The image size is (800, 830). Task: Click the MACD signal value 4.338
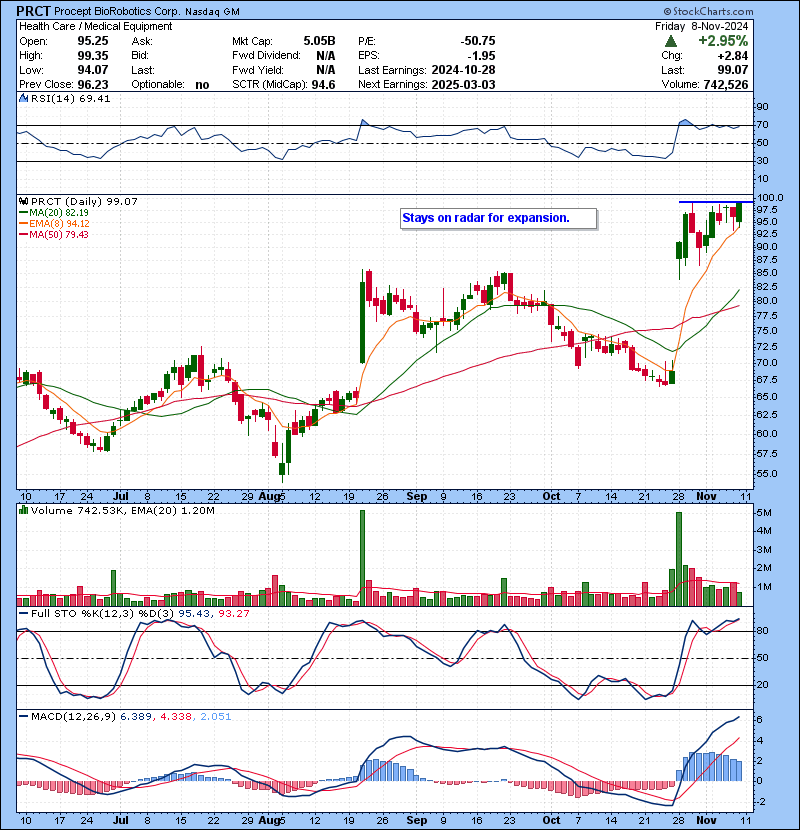pos(176,717)
